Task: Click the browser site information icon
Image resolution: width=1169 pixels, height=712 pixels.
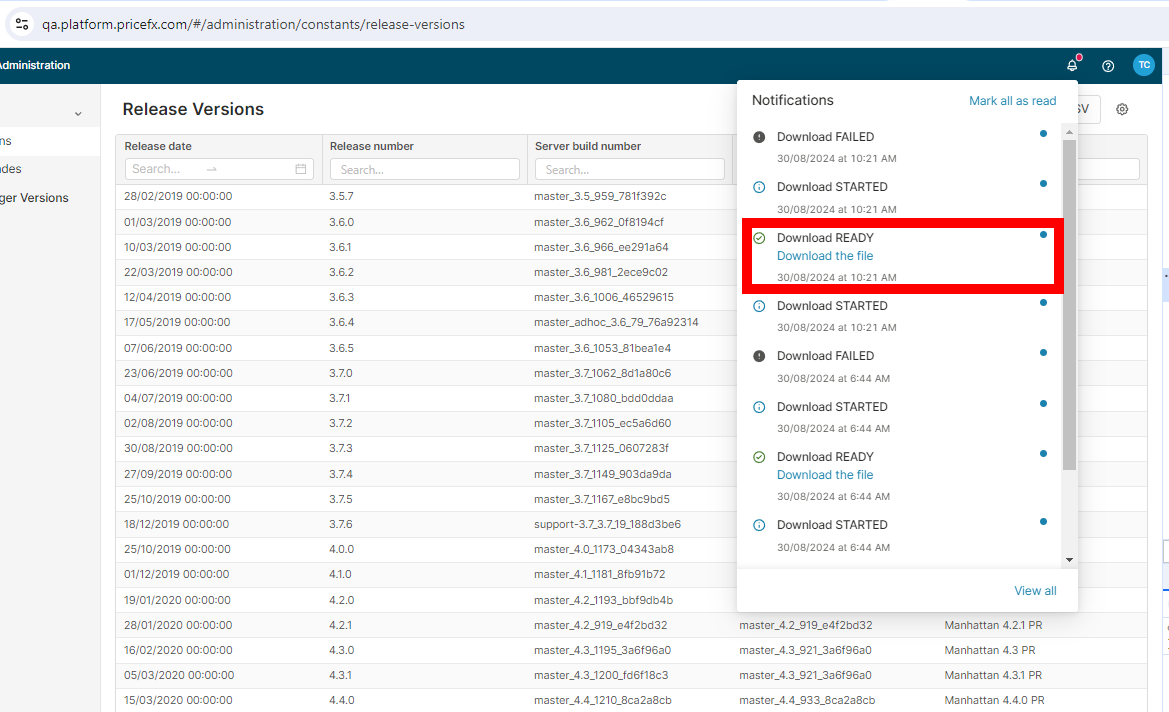Action: tap(21, 24)
